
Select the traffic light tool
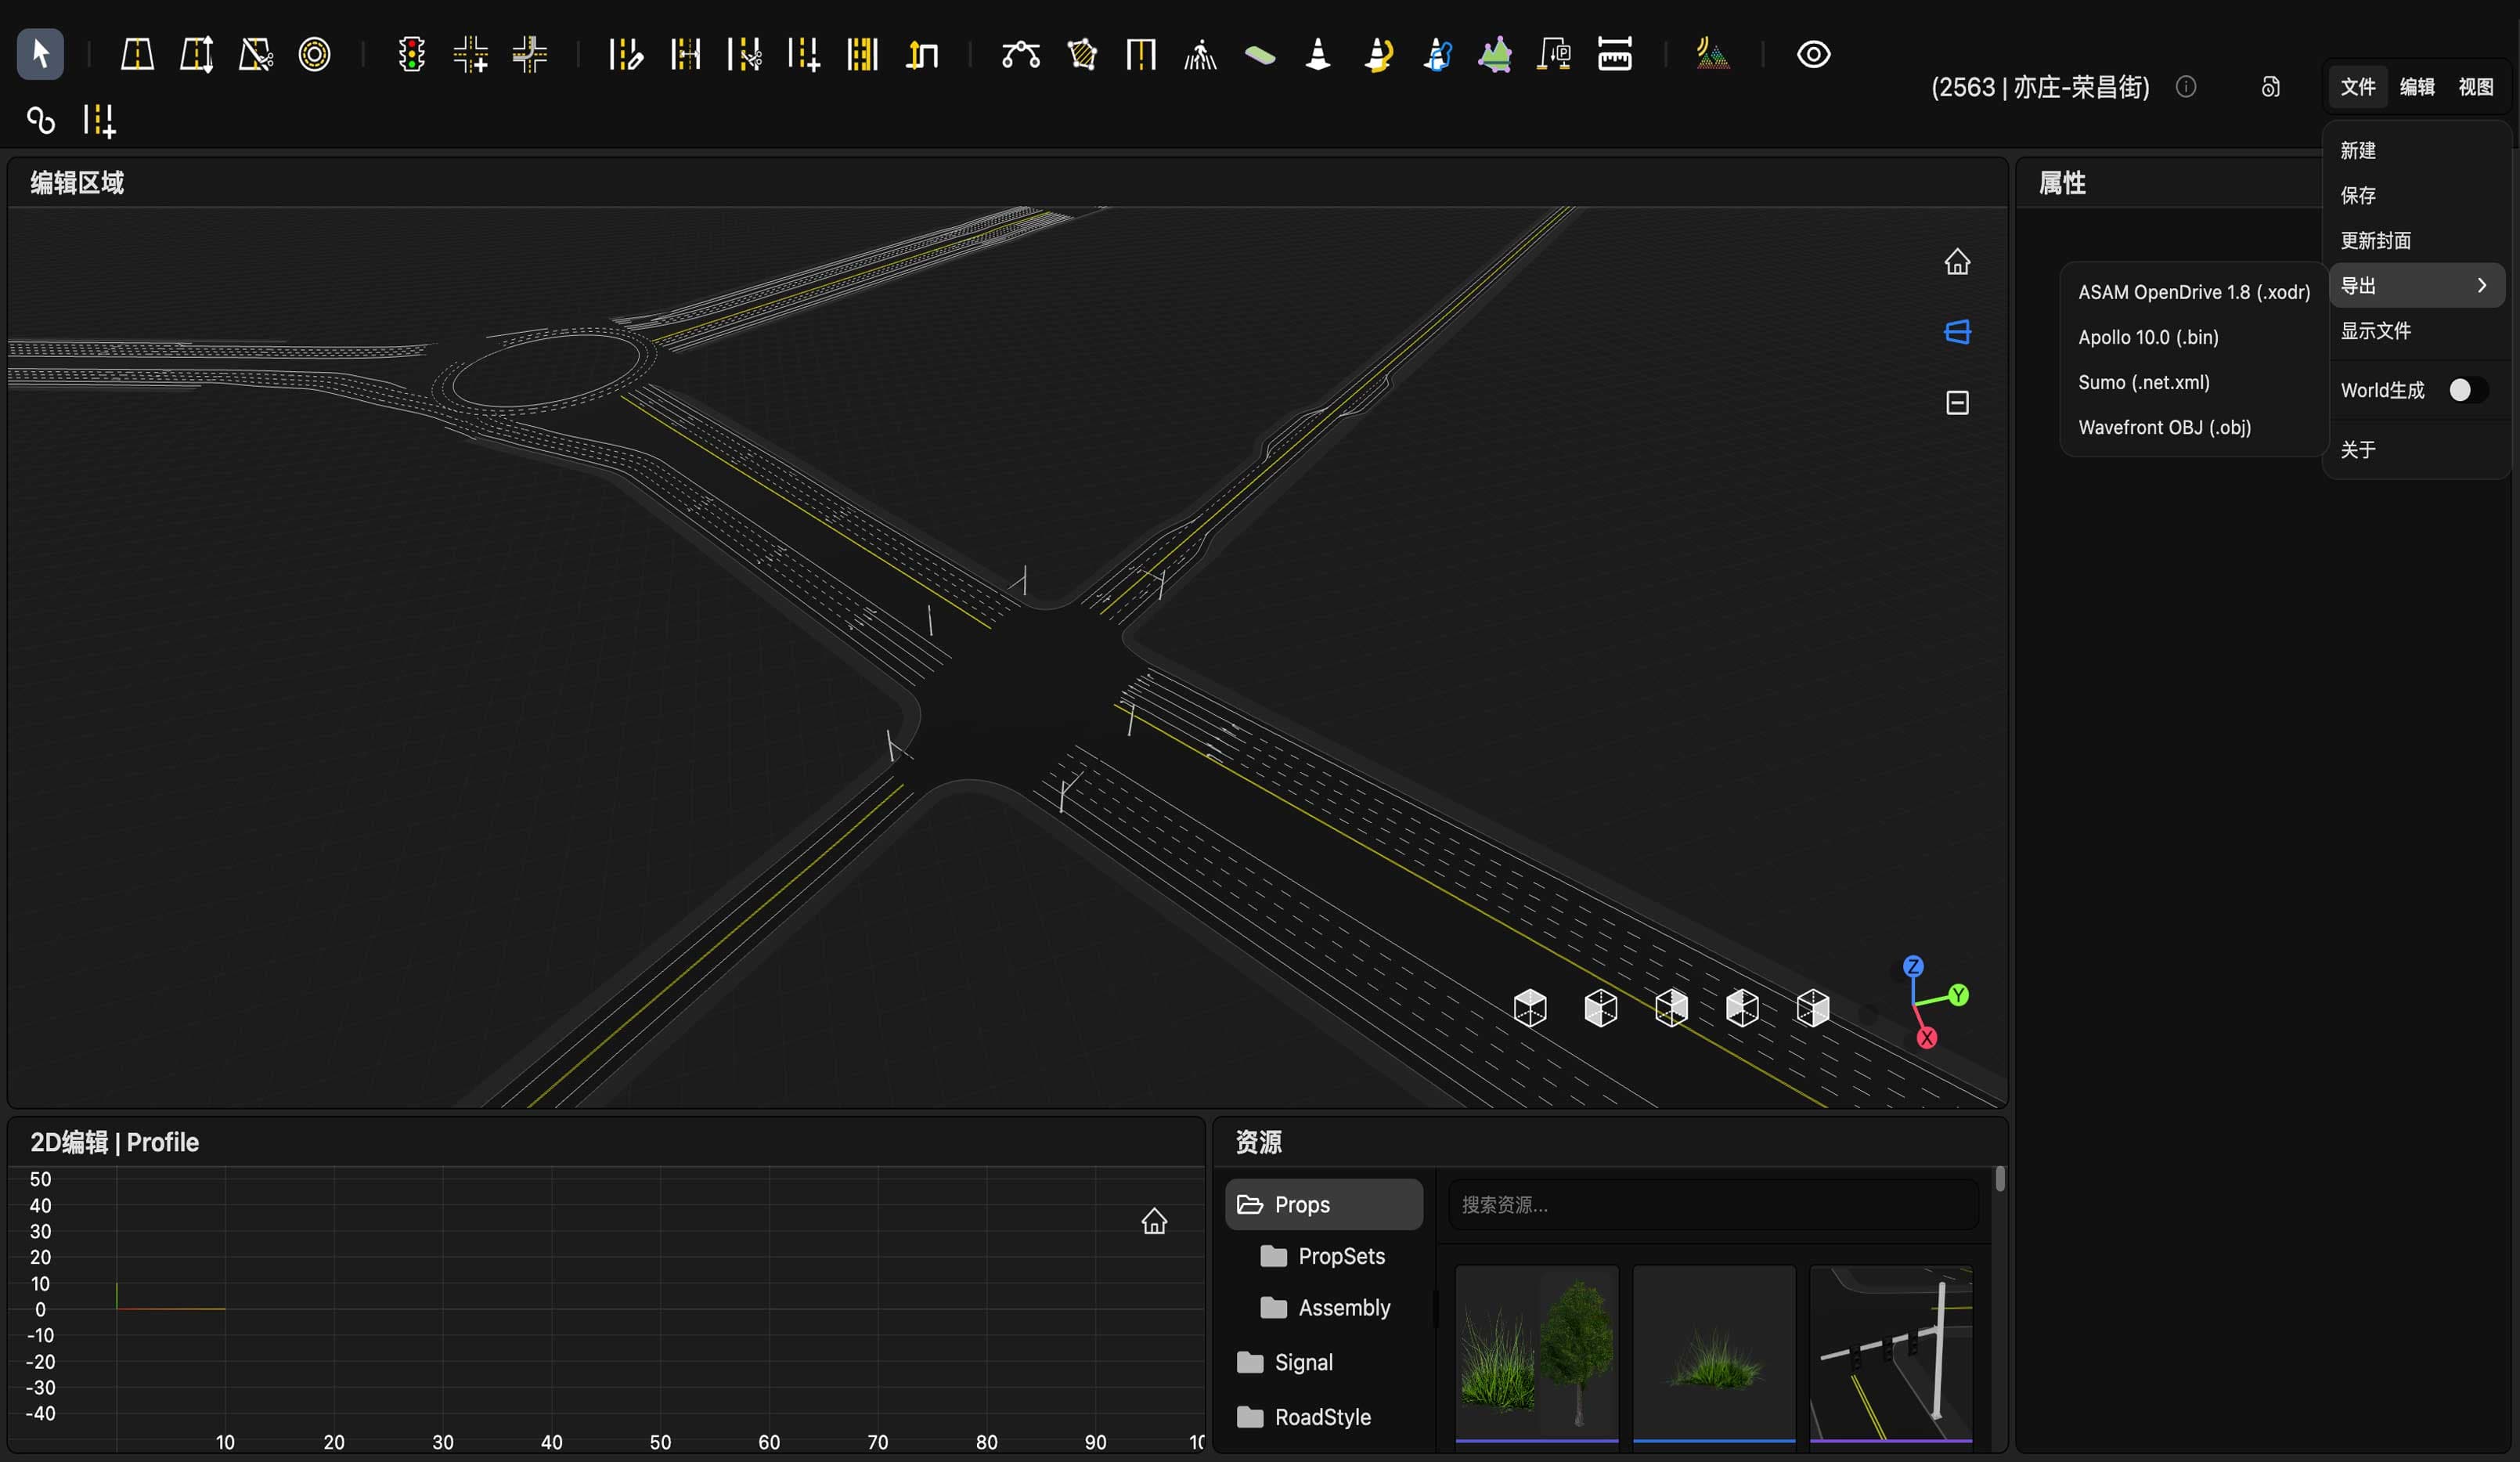point(411,54)
